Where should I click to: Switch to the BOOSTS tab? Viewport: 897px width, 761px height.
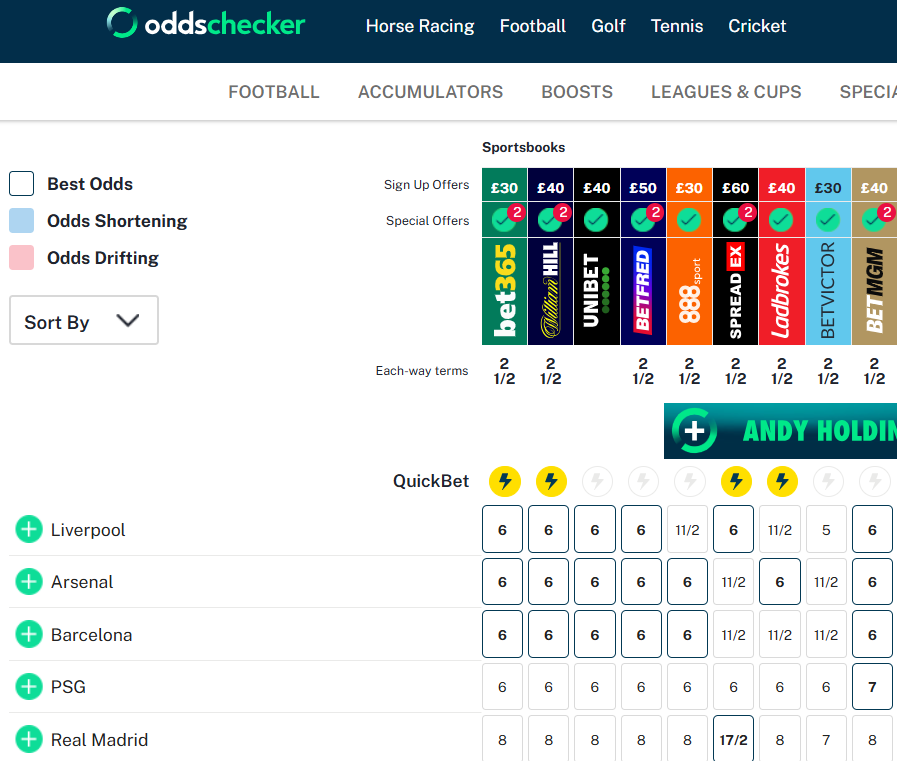(577, 92)
